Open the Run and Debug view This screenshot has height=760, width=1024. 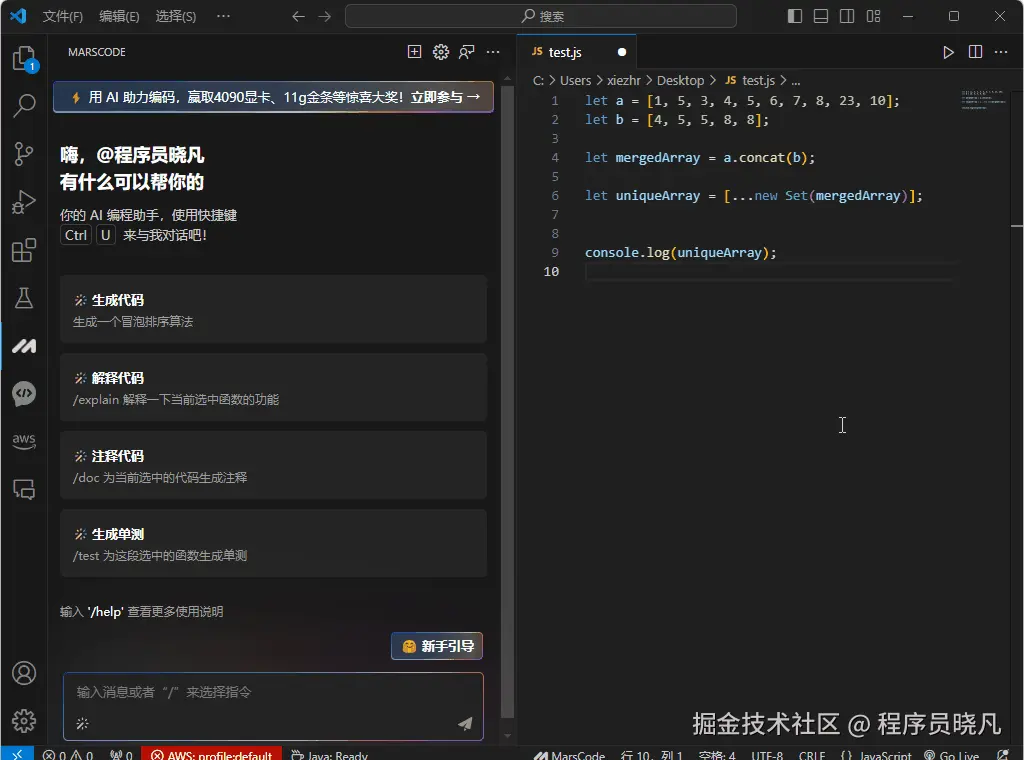point(24,202)
